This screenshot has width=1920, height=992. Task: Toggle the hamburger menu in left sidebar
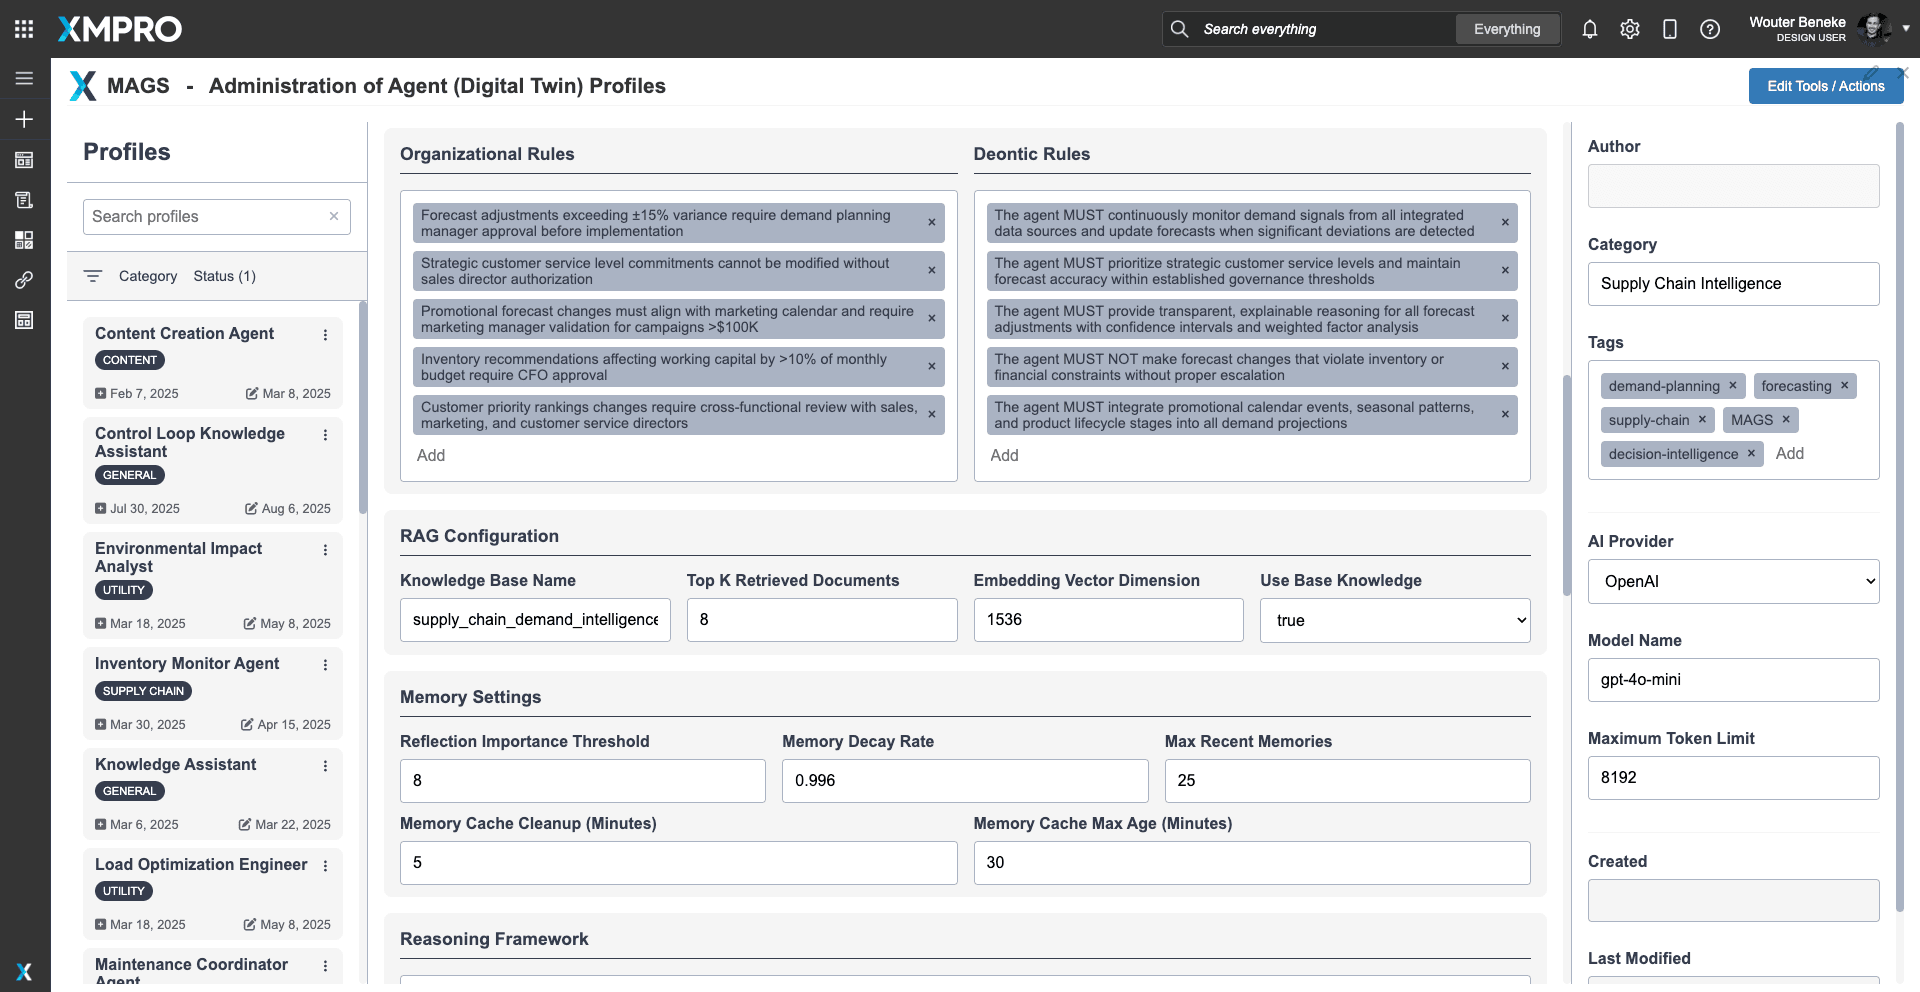[x=24, y=78]
